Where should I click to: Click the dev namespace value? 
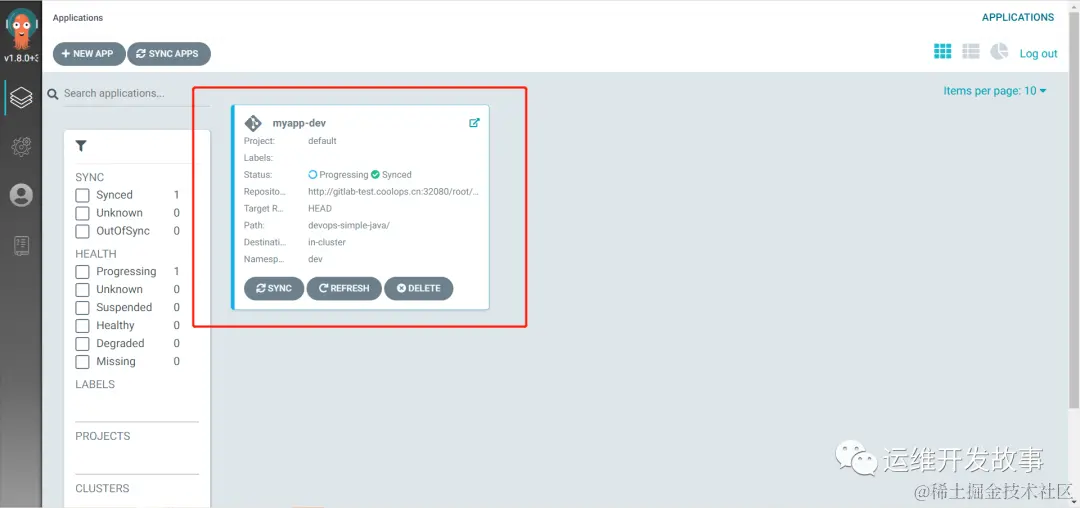tap(315, 260)
